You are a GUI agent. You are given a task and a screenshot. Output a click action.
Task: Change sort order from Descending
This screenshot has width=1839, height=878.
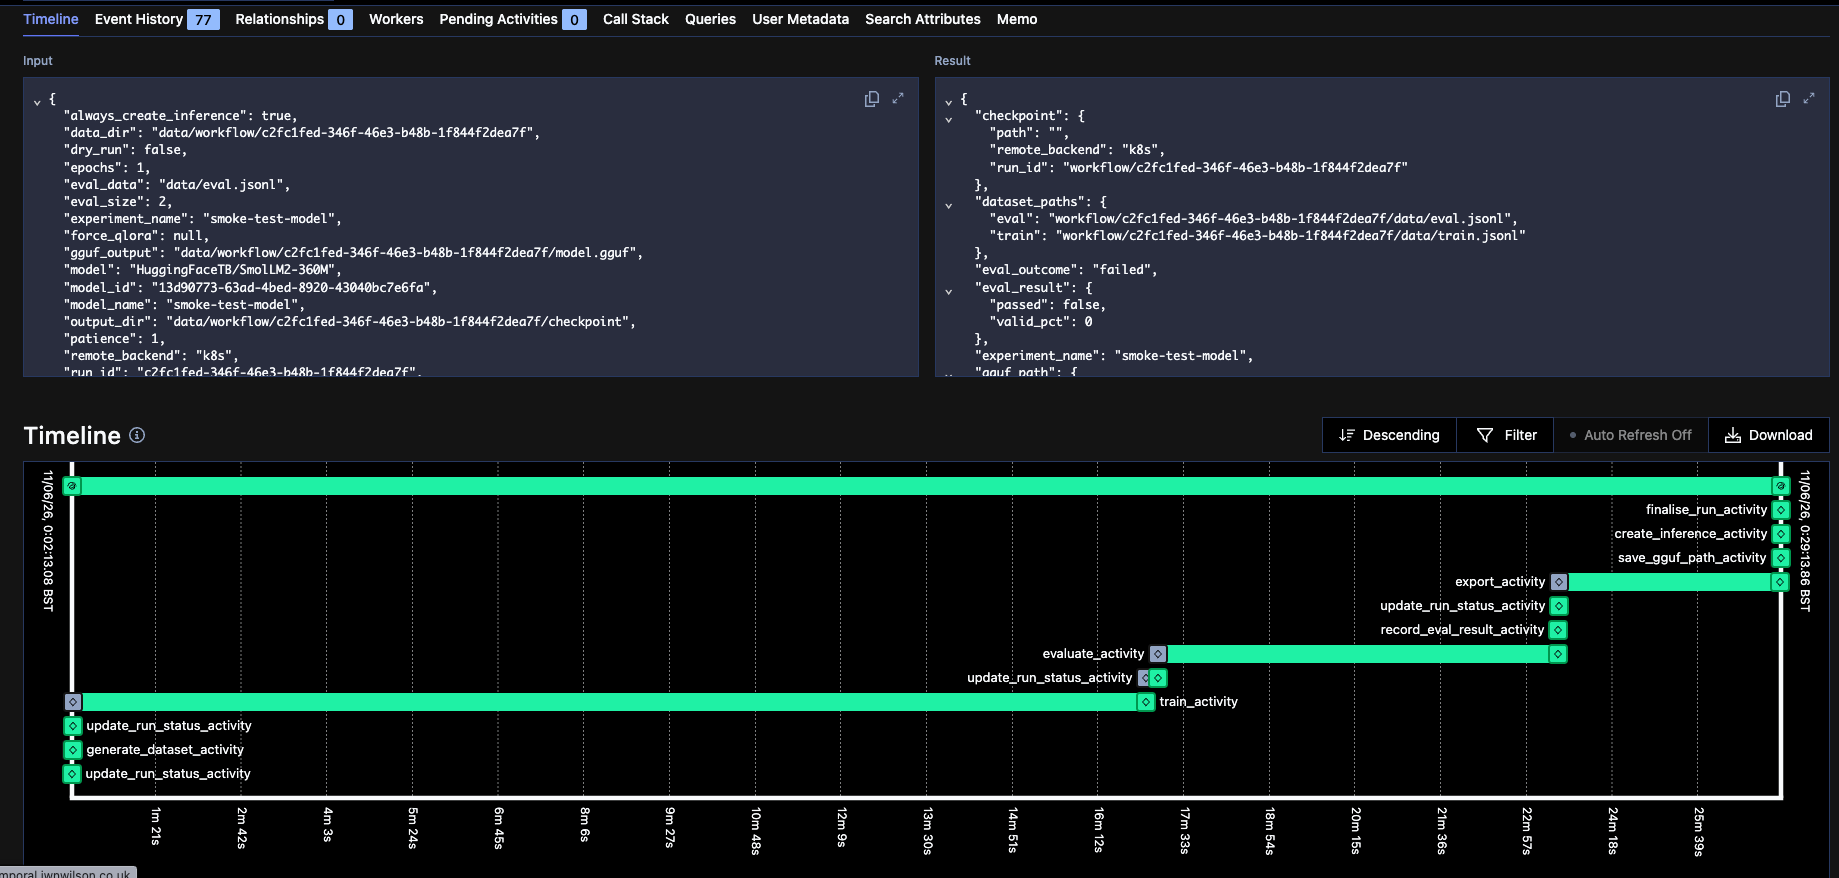(x=1389, y=435)
